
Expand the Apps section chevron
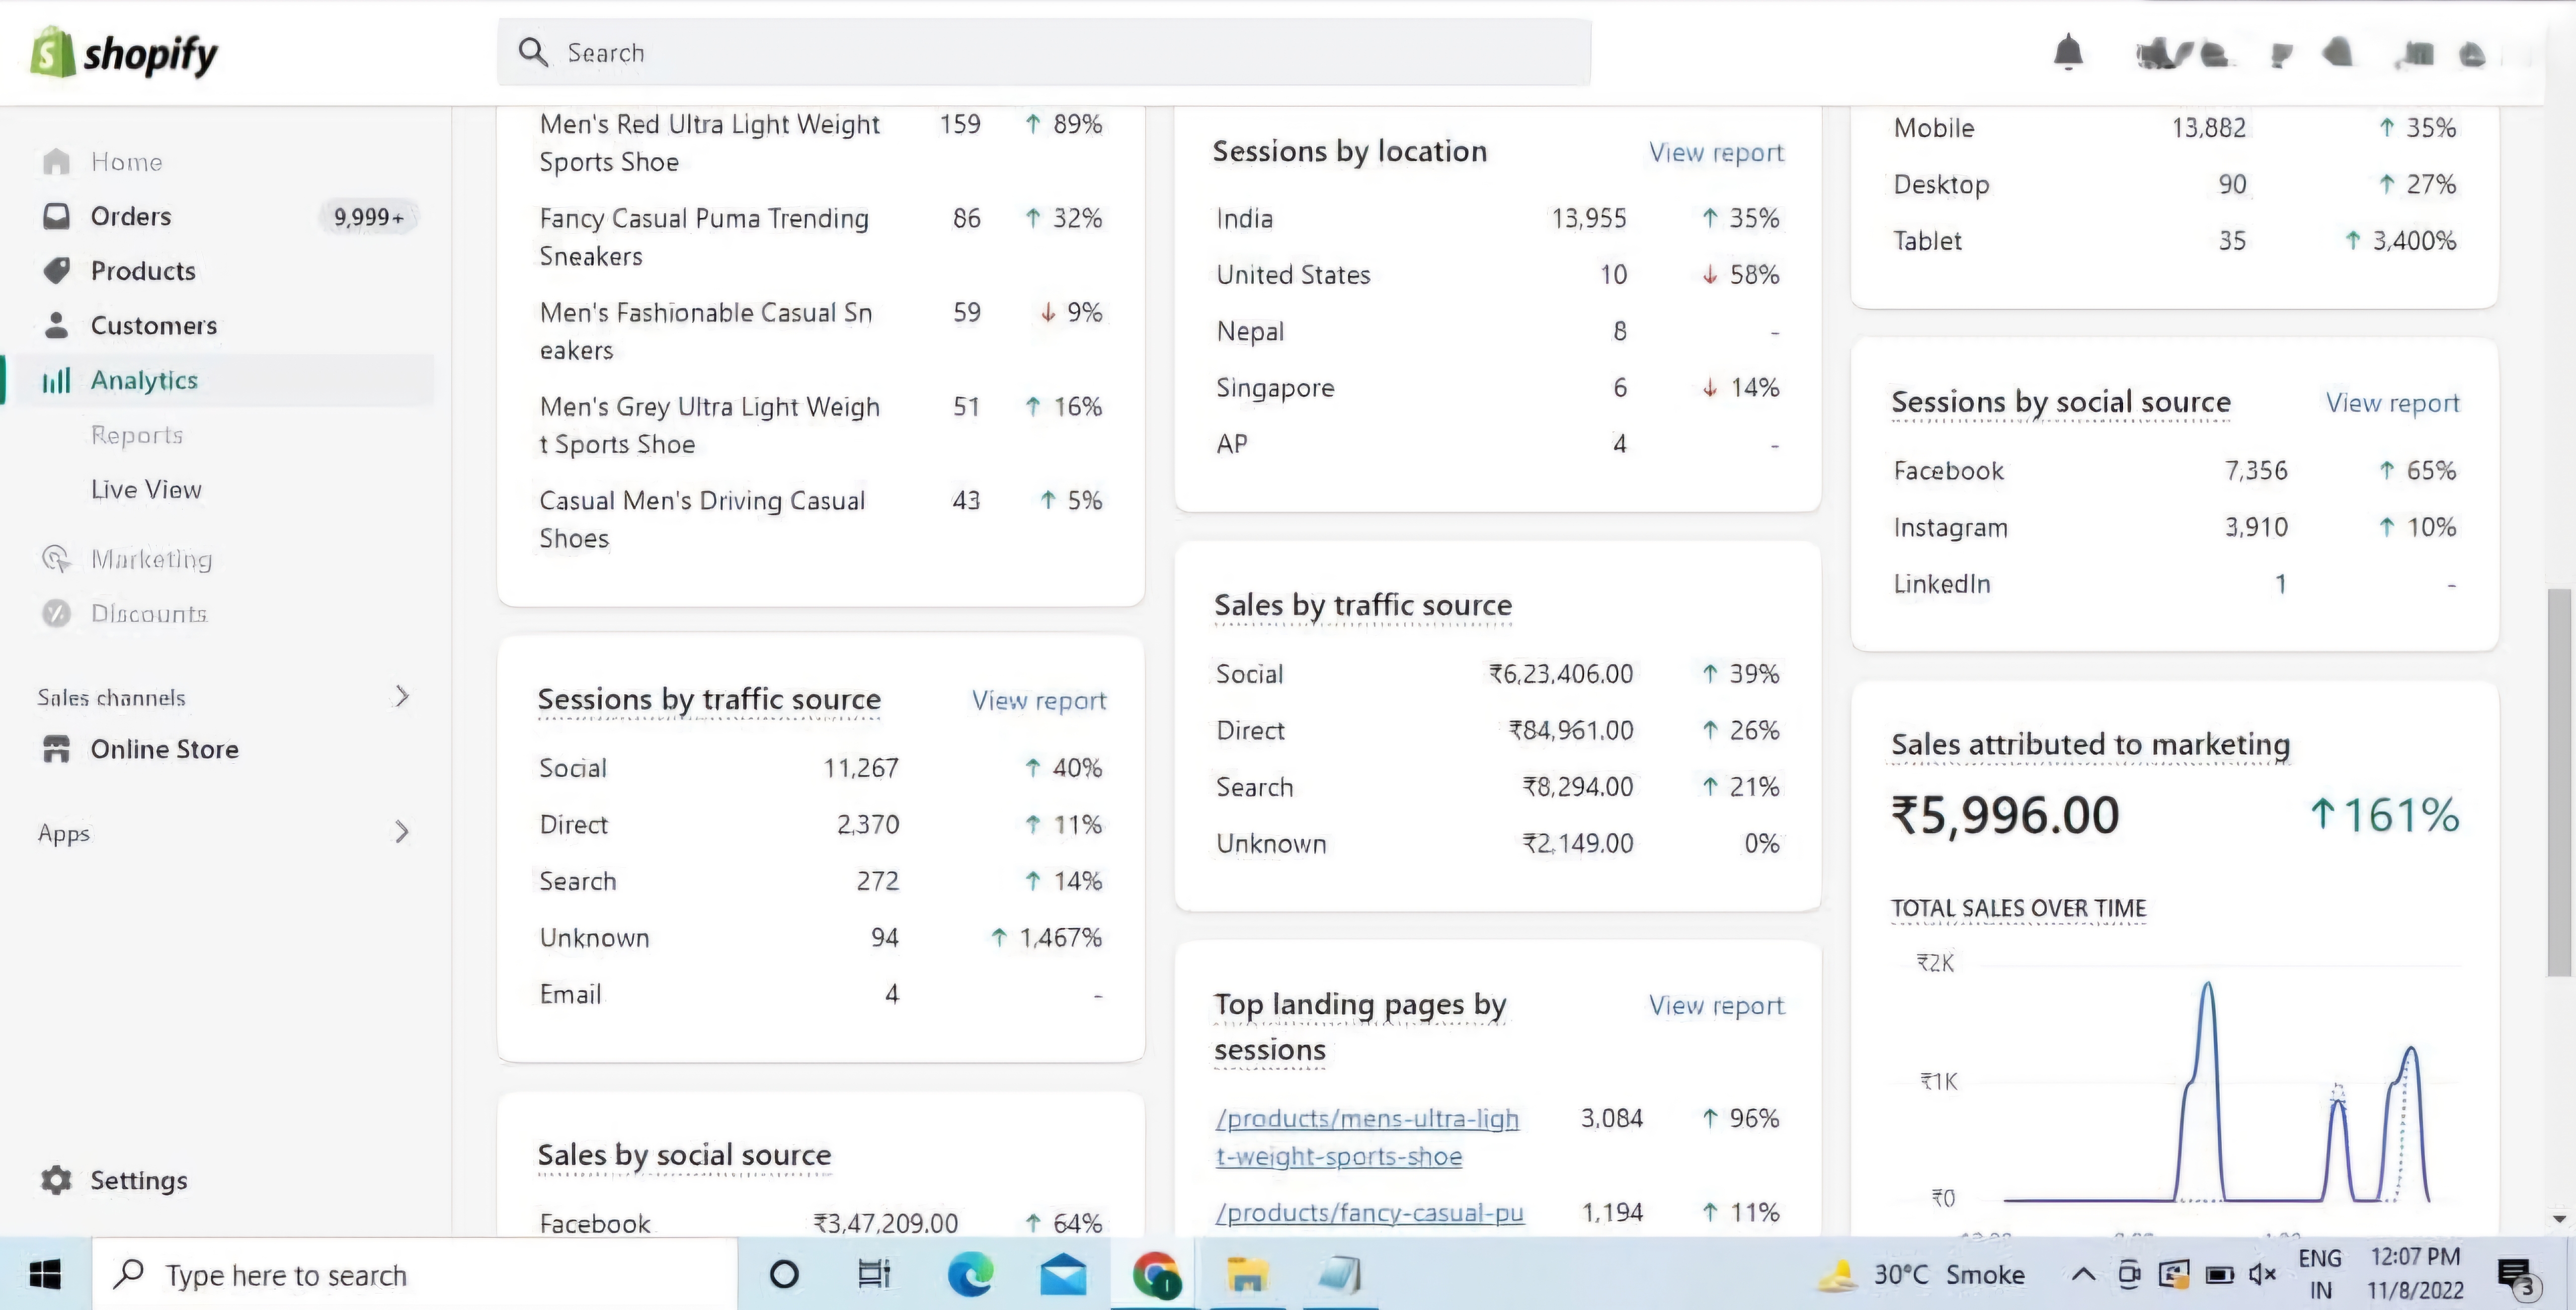pos(402,832)
